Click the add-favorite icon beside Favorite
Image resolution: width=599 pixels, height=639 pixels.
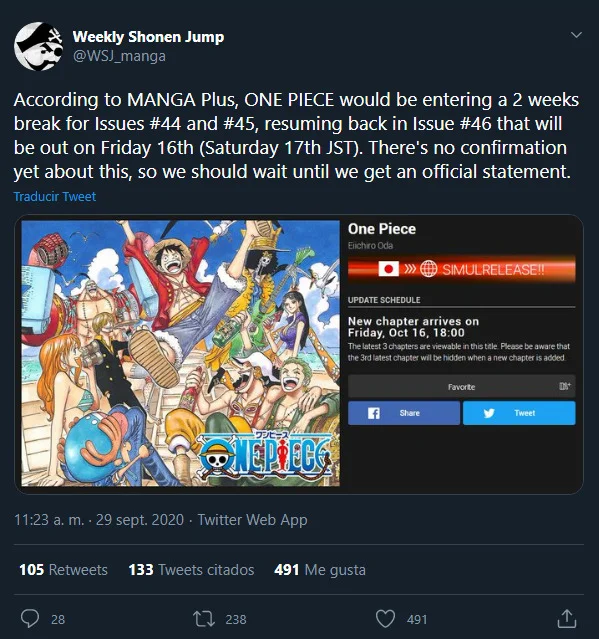(565, 386)
